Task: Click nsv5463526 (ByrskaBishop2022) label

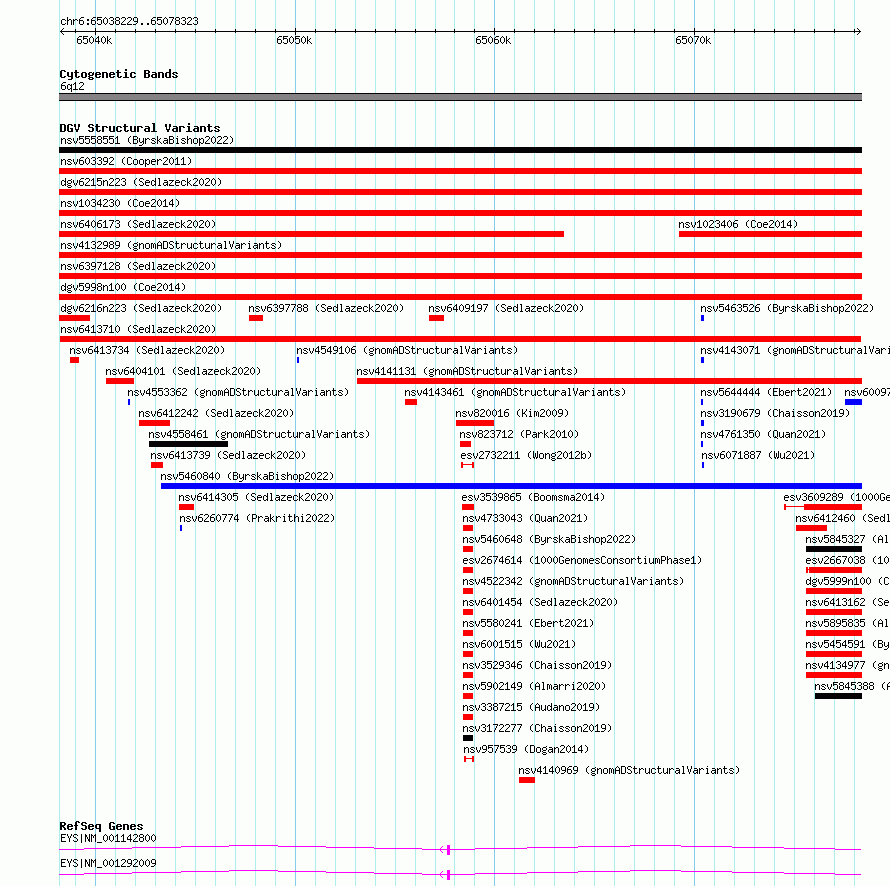Action: (x=787, y=308)
